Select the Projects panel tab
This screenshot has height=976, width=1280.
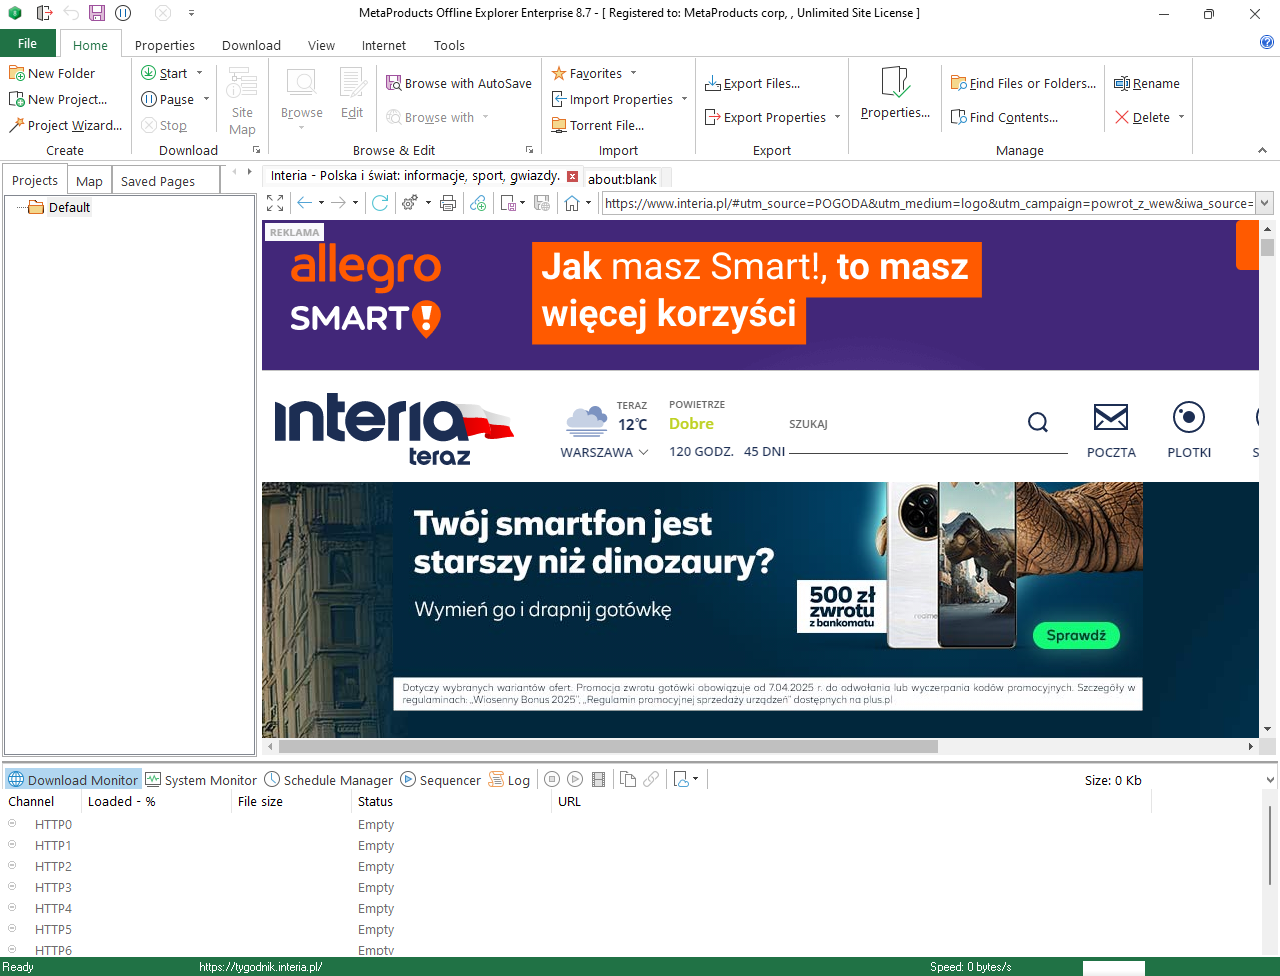pos(35,180)
